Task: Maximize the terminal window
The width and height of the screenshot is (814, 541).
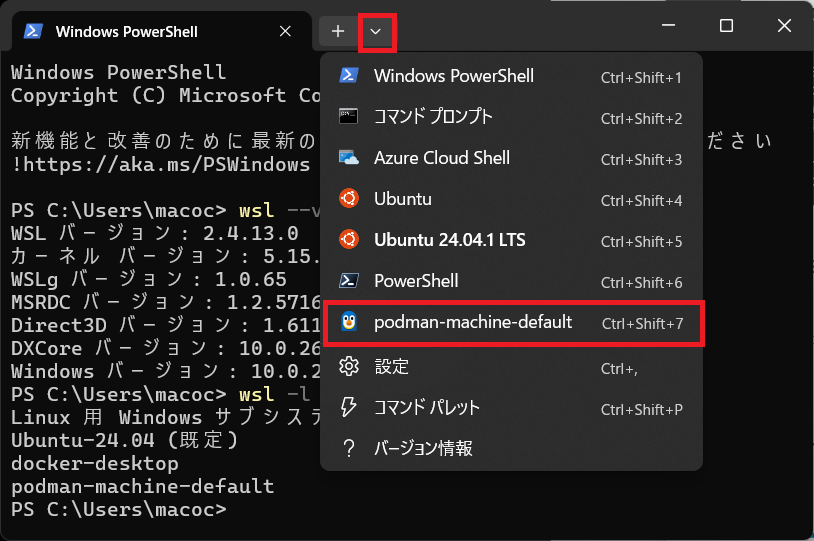Action: coord(727,26)
